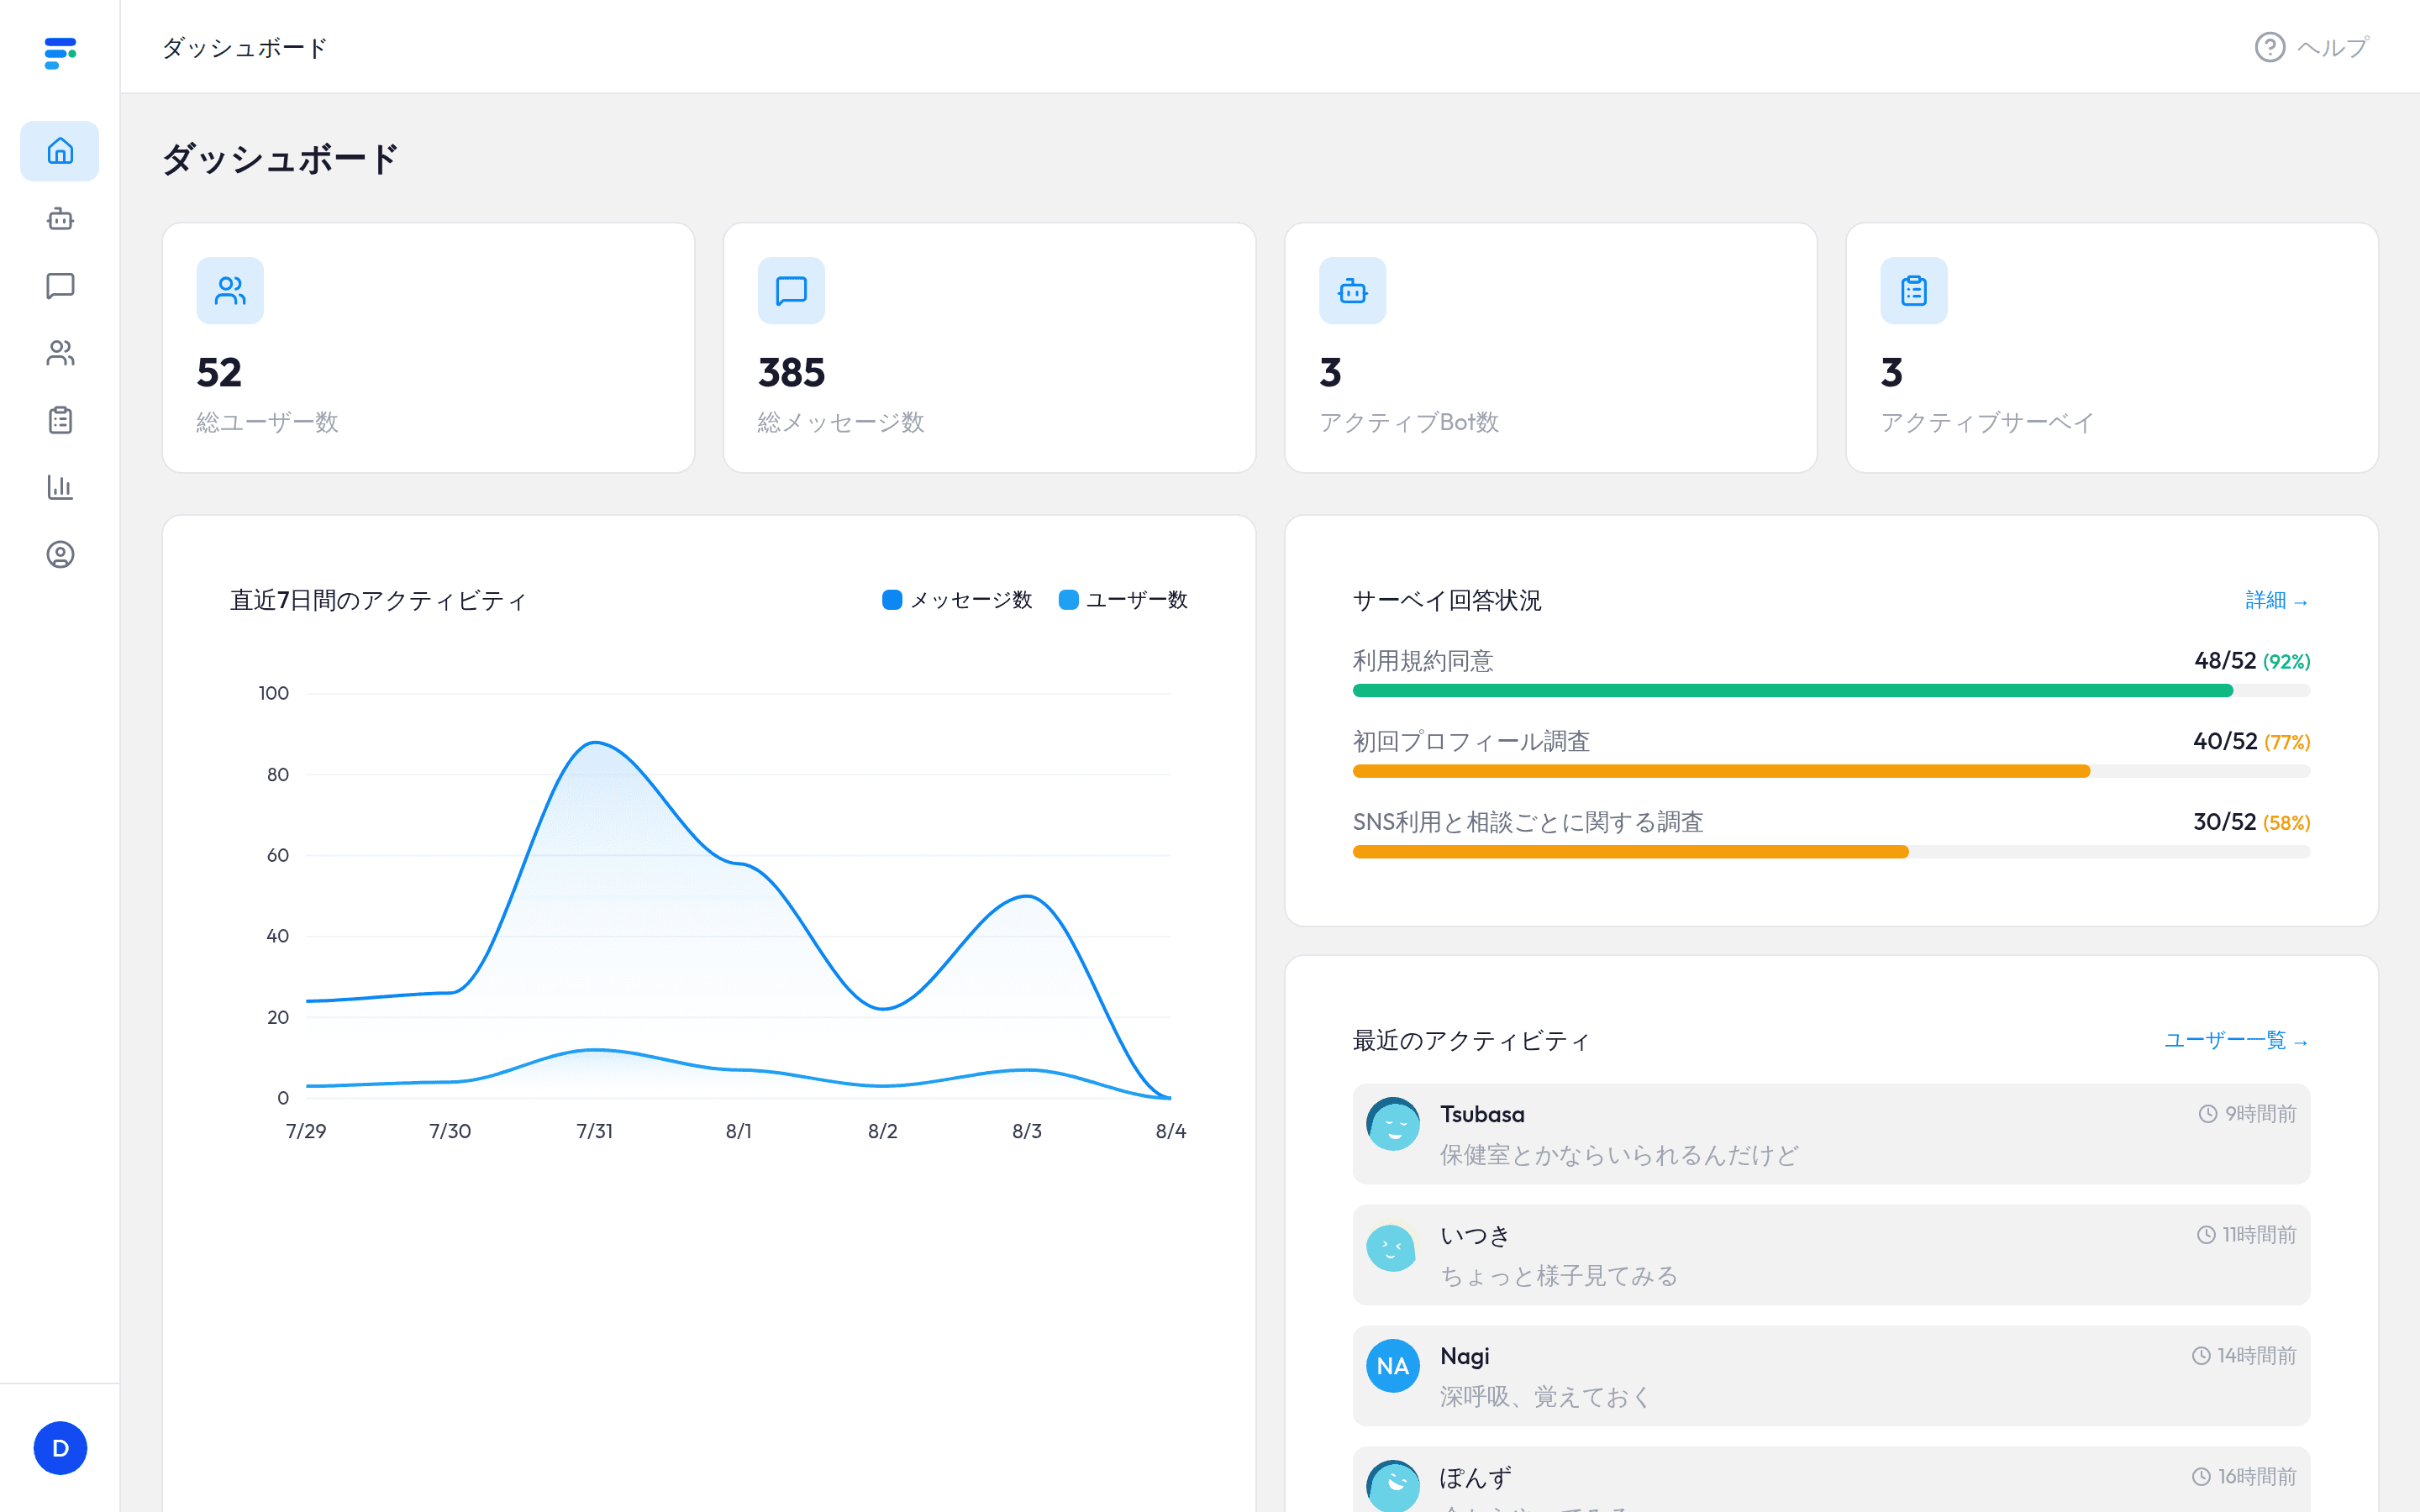
Task: Click the アクティブBot数 label
Action: (1409, 422)
